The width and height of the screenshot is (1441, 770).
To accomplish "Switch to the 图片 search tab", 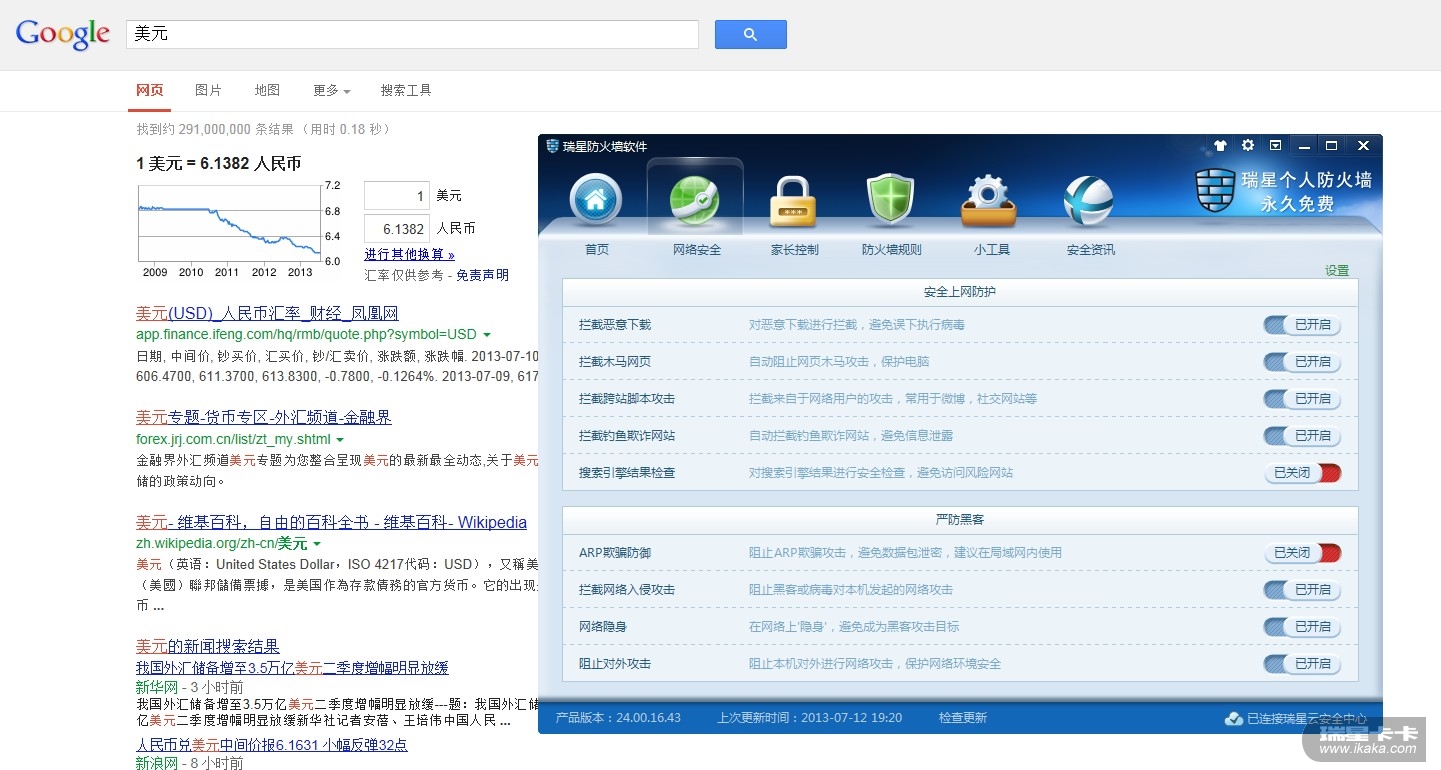I will [208, 91].
